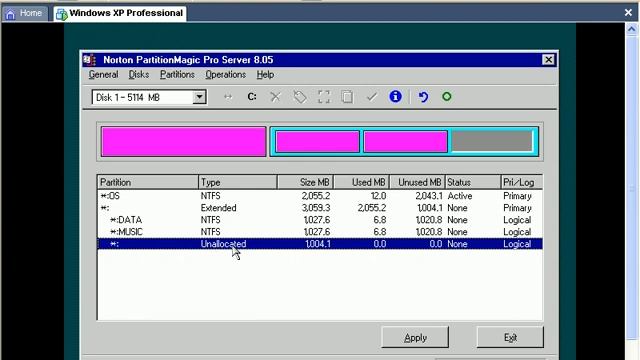Click the 3,059.3 size value of Extended row
Viewport: 640px width, 360px height.
point(316,208)
